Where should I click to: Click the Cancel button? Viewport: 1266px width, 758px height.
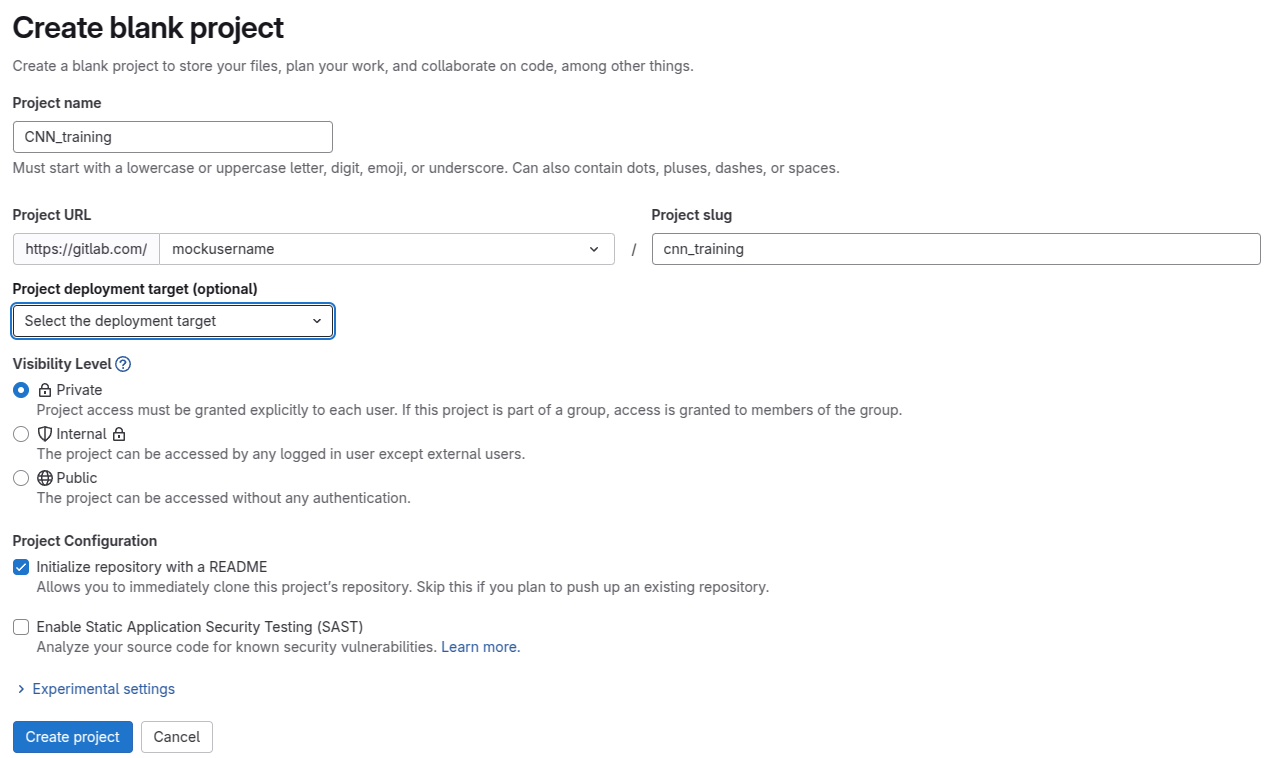[177, 737]
